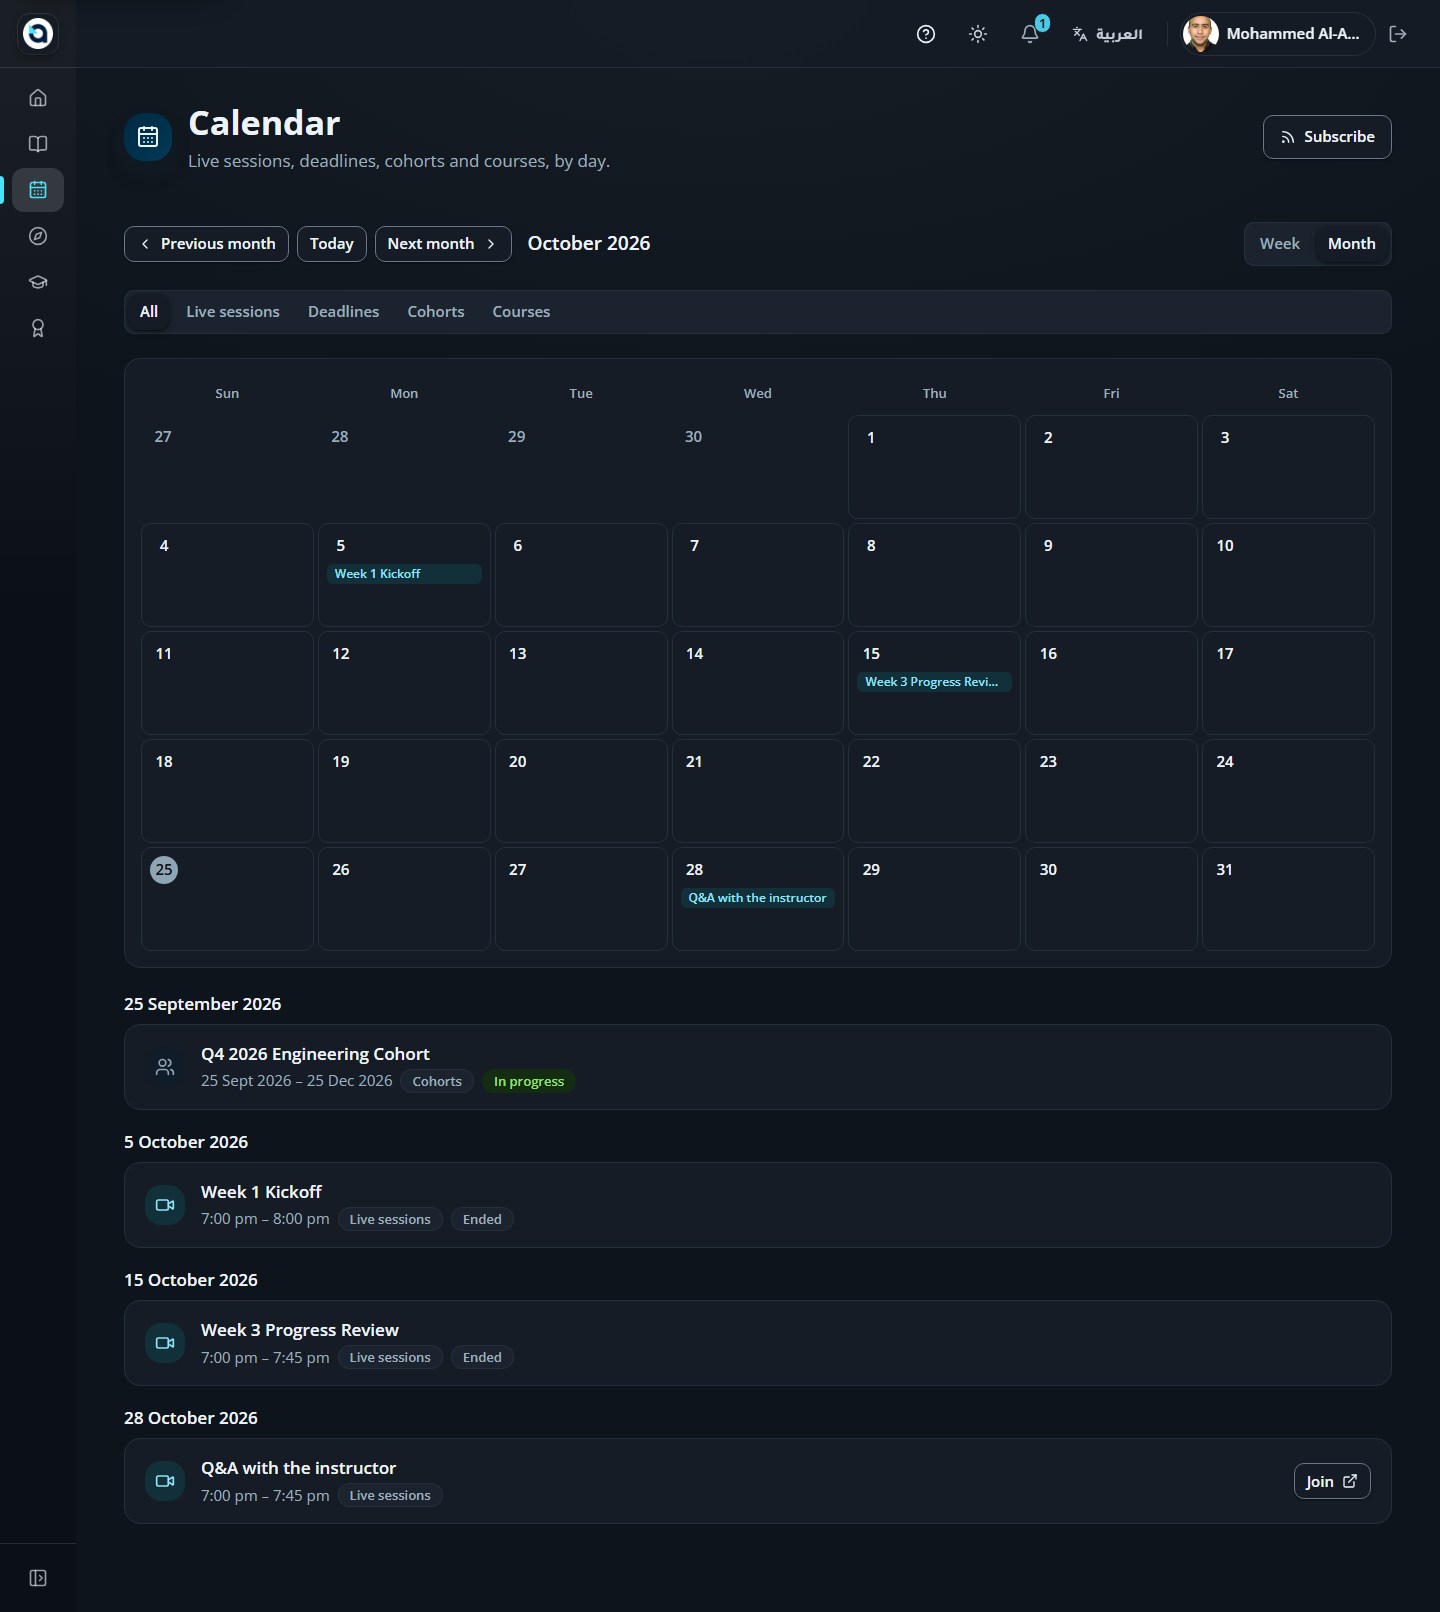Open Q&A with the instructor calendar chip

pyautogui.click(x=757, y=898)
